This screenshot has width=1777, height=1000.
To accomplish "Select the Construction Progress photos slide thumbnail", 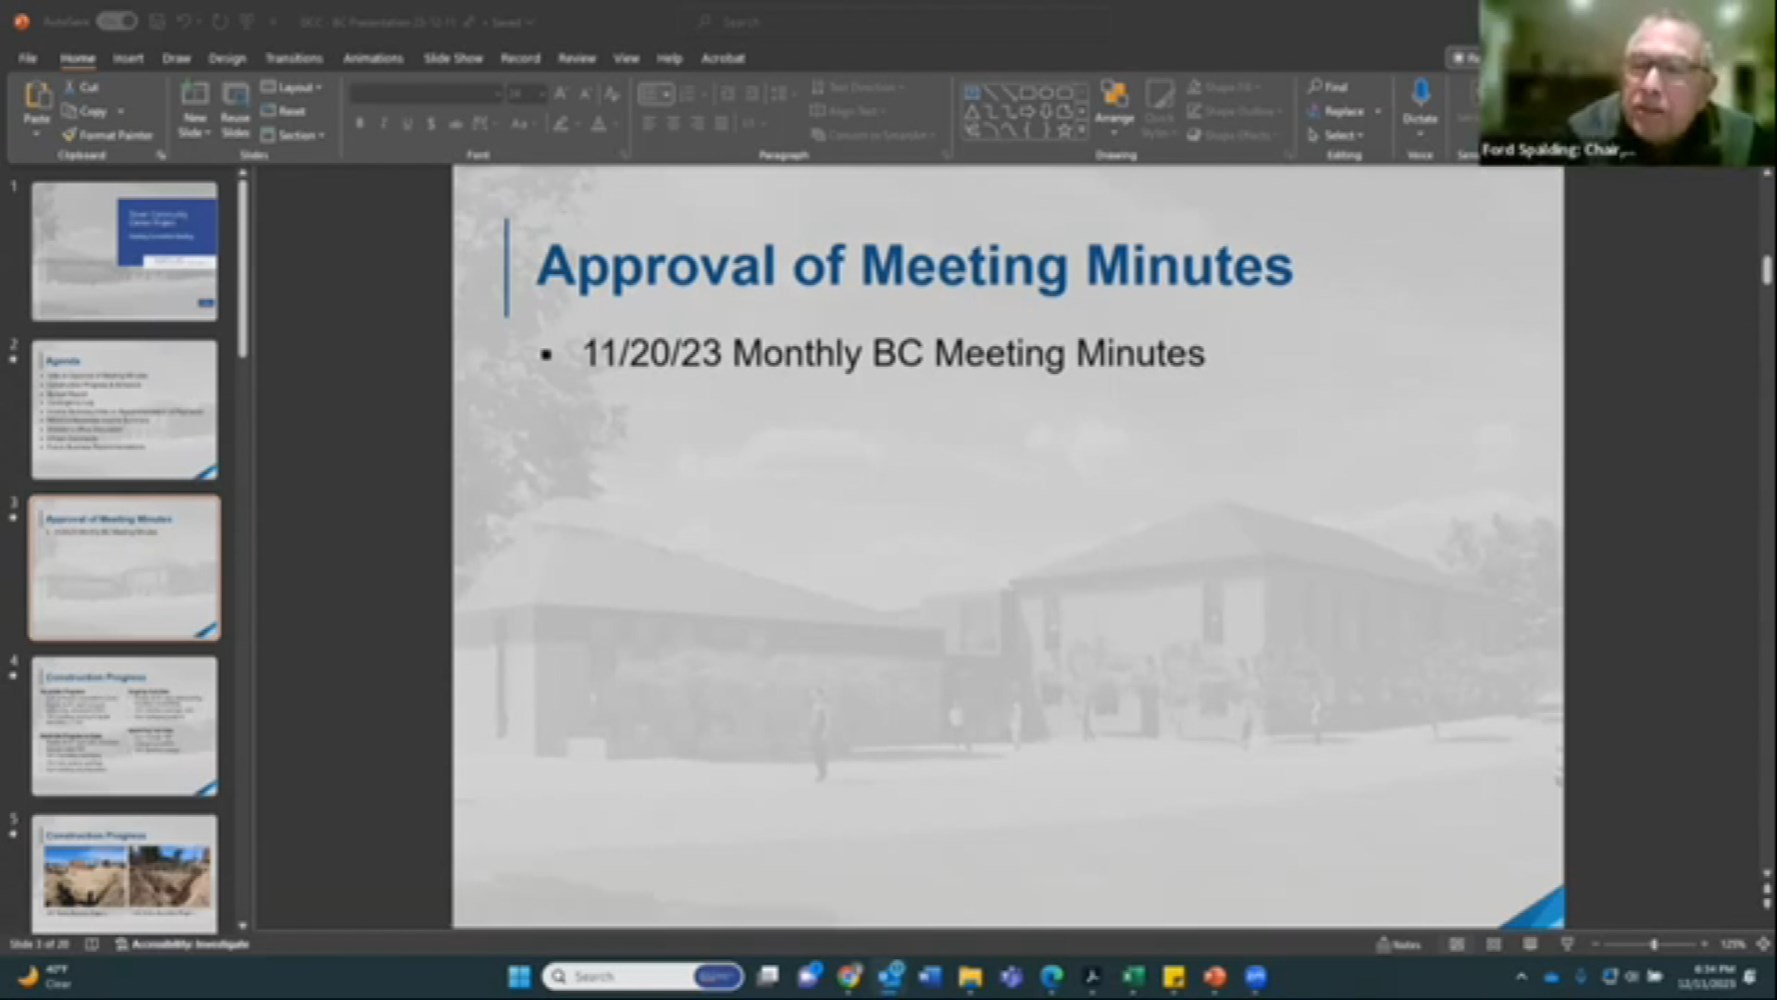I will pos(124,873).
